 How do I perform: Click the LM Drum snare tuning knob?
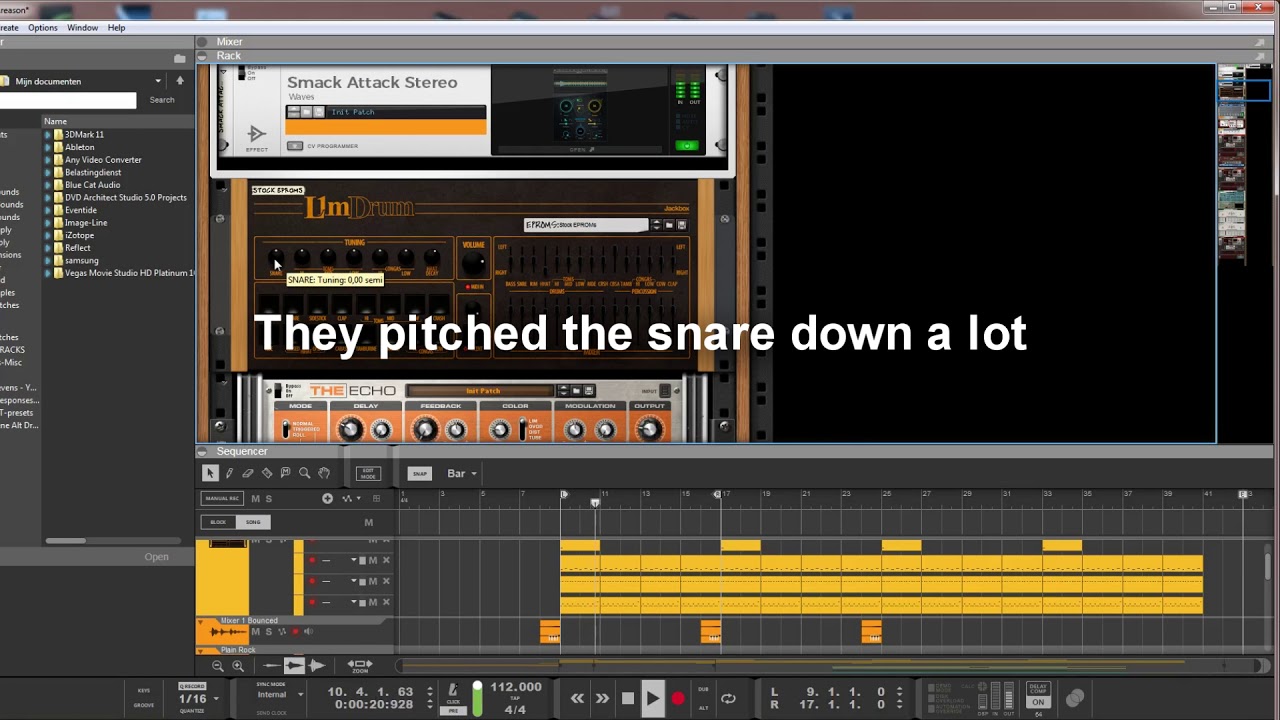tap(276, 258)
